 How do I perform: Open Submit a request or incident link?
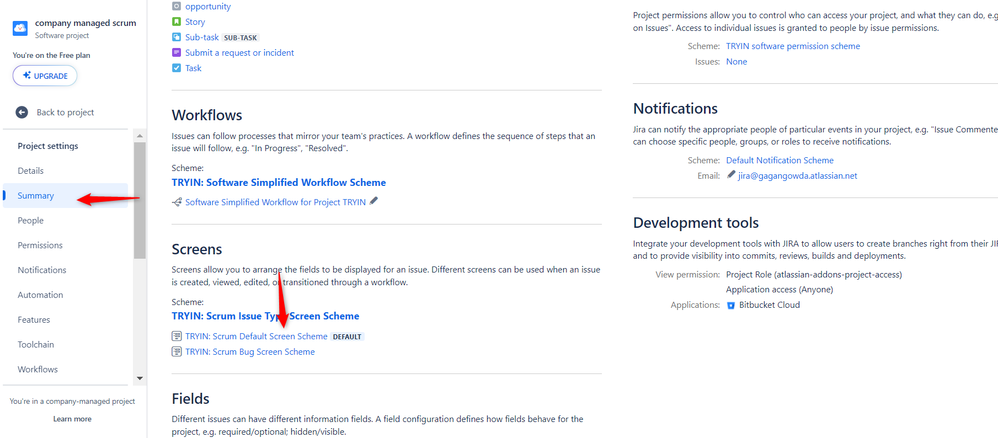point(239,52)
